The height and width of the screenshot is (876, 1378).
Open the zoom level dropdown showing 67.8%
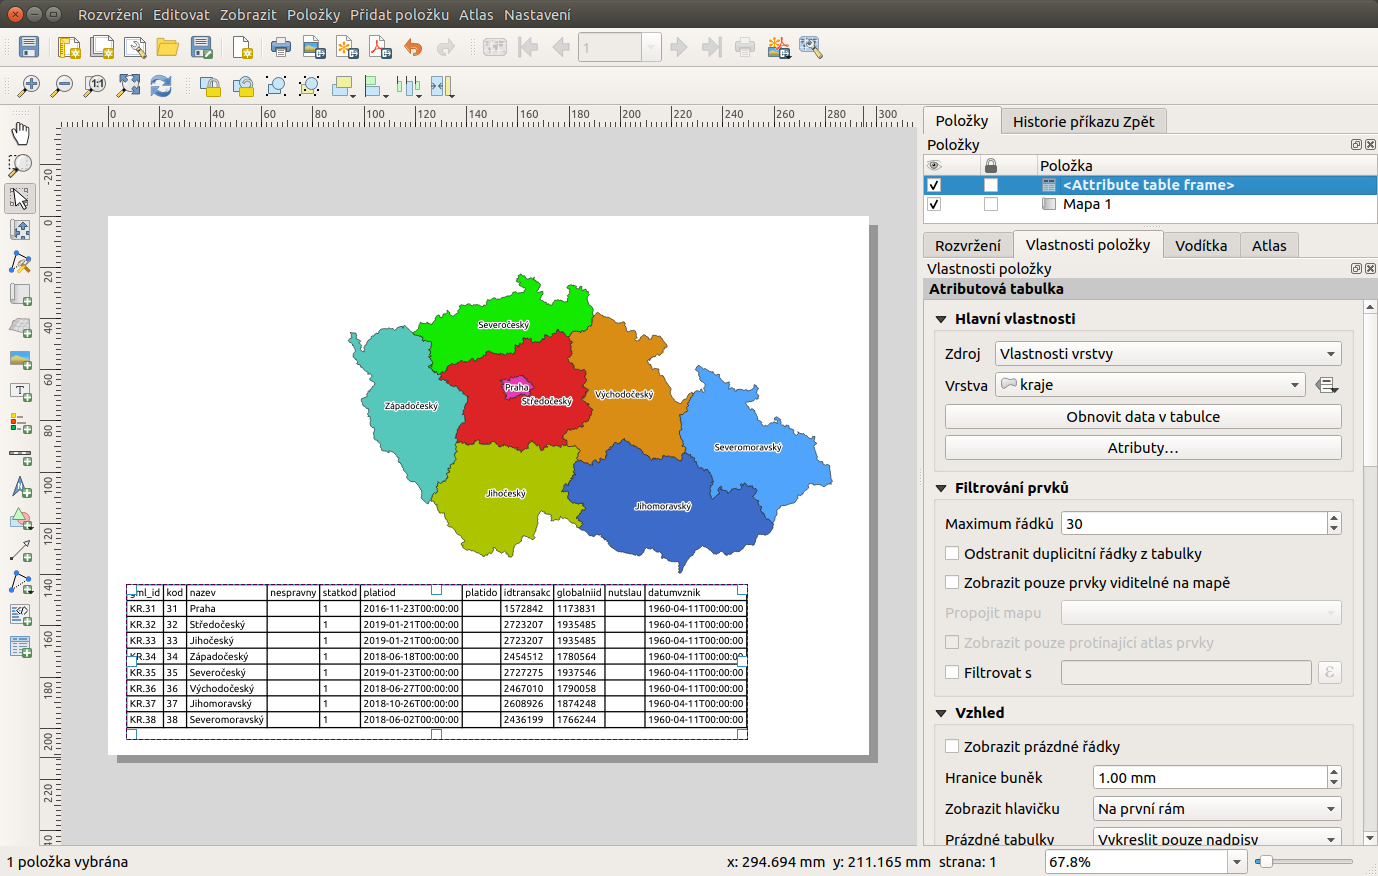[1237, 862]
